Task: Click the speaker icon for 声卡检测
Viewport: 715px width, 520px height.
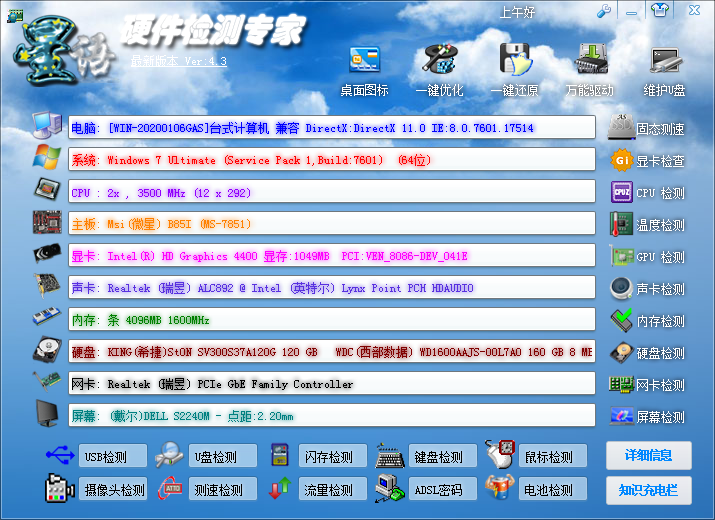Action: click(622, 288)
